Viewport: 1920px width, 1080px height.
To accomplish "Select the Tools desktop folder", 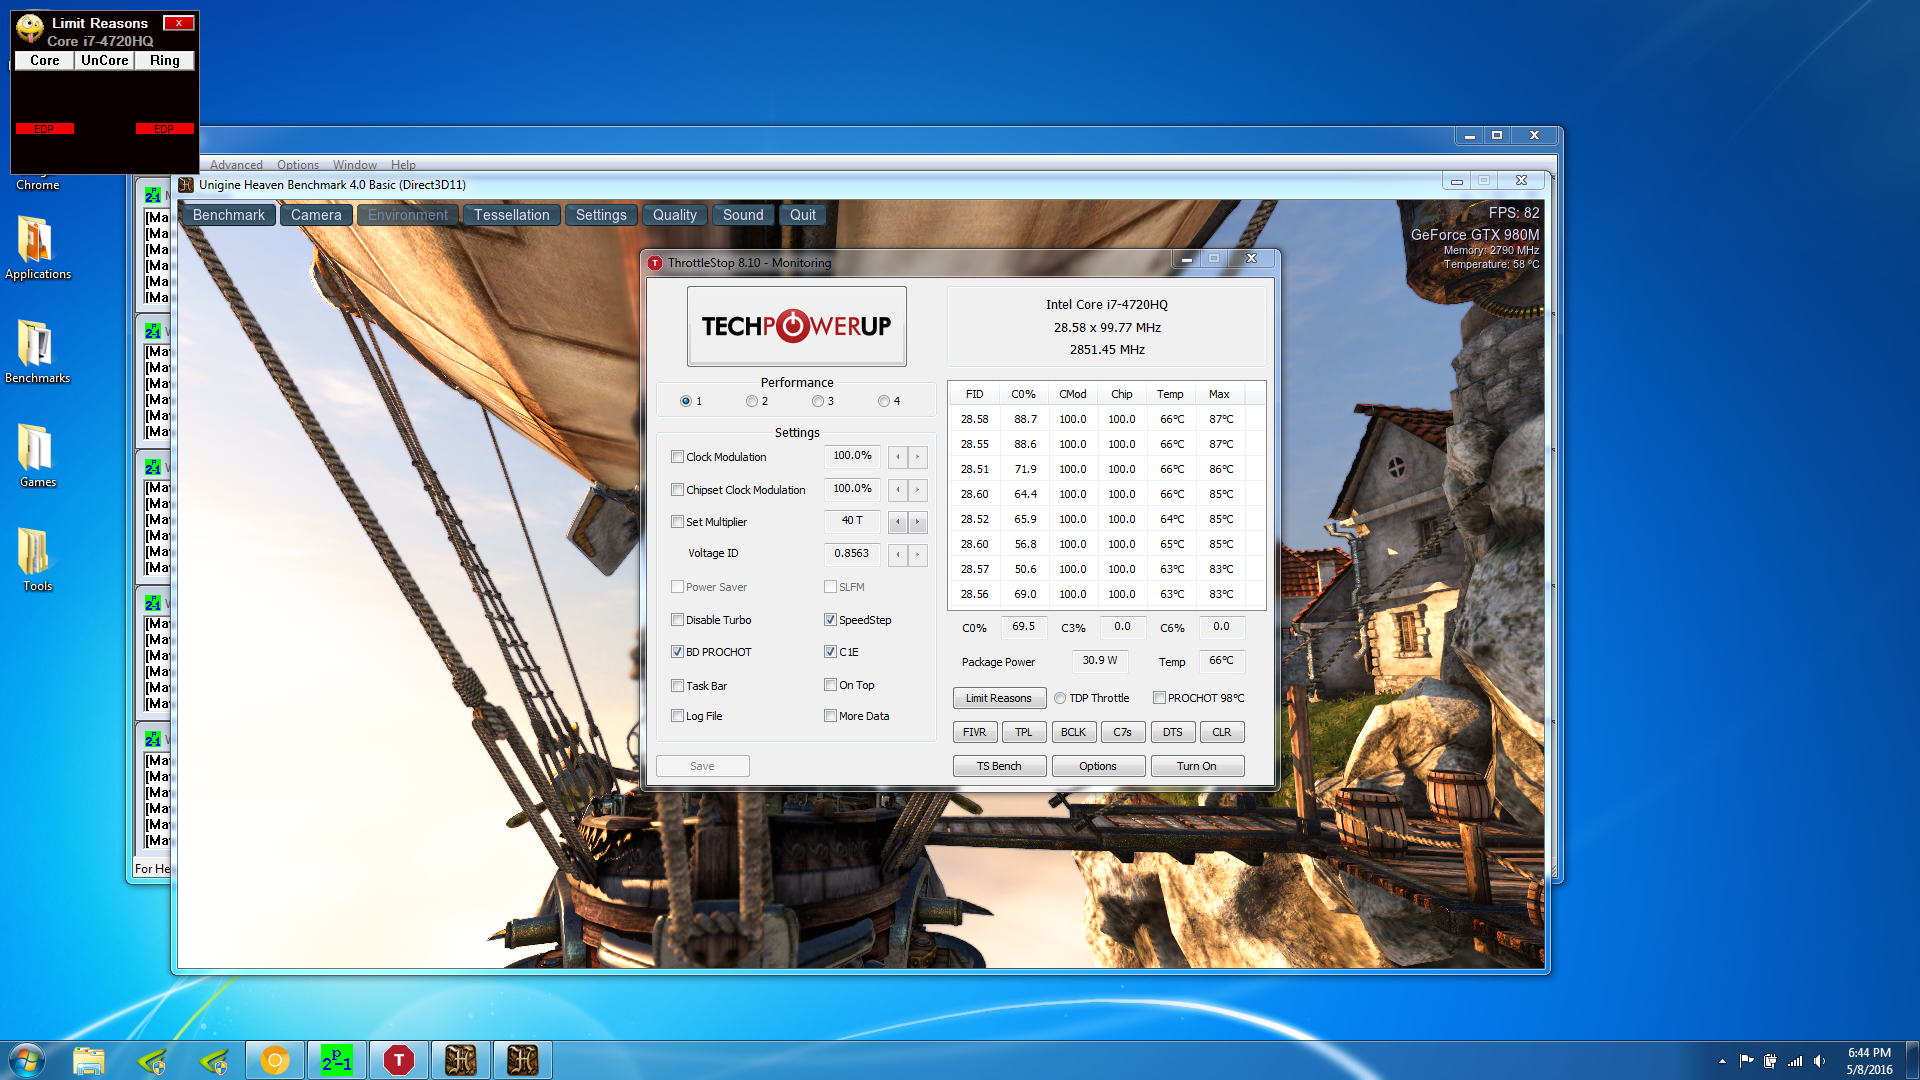I will point(37,560).
